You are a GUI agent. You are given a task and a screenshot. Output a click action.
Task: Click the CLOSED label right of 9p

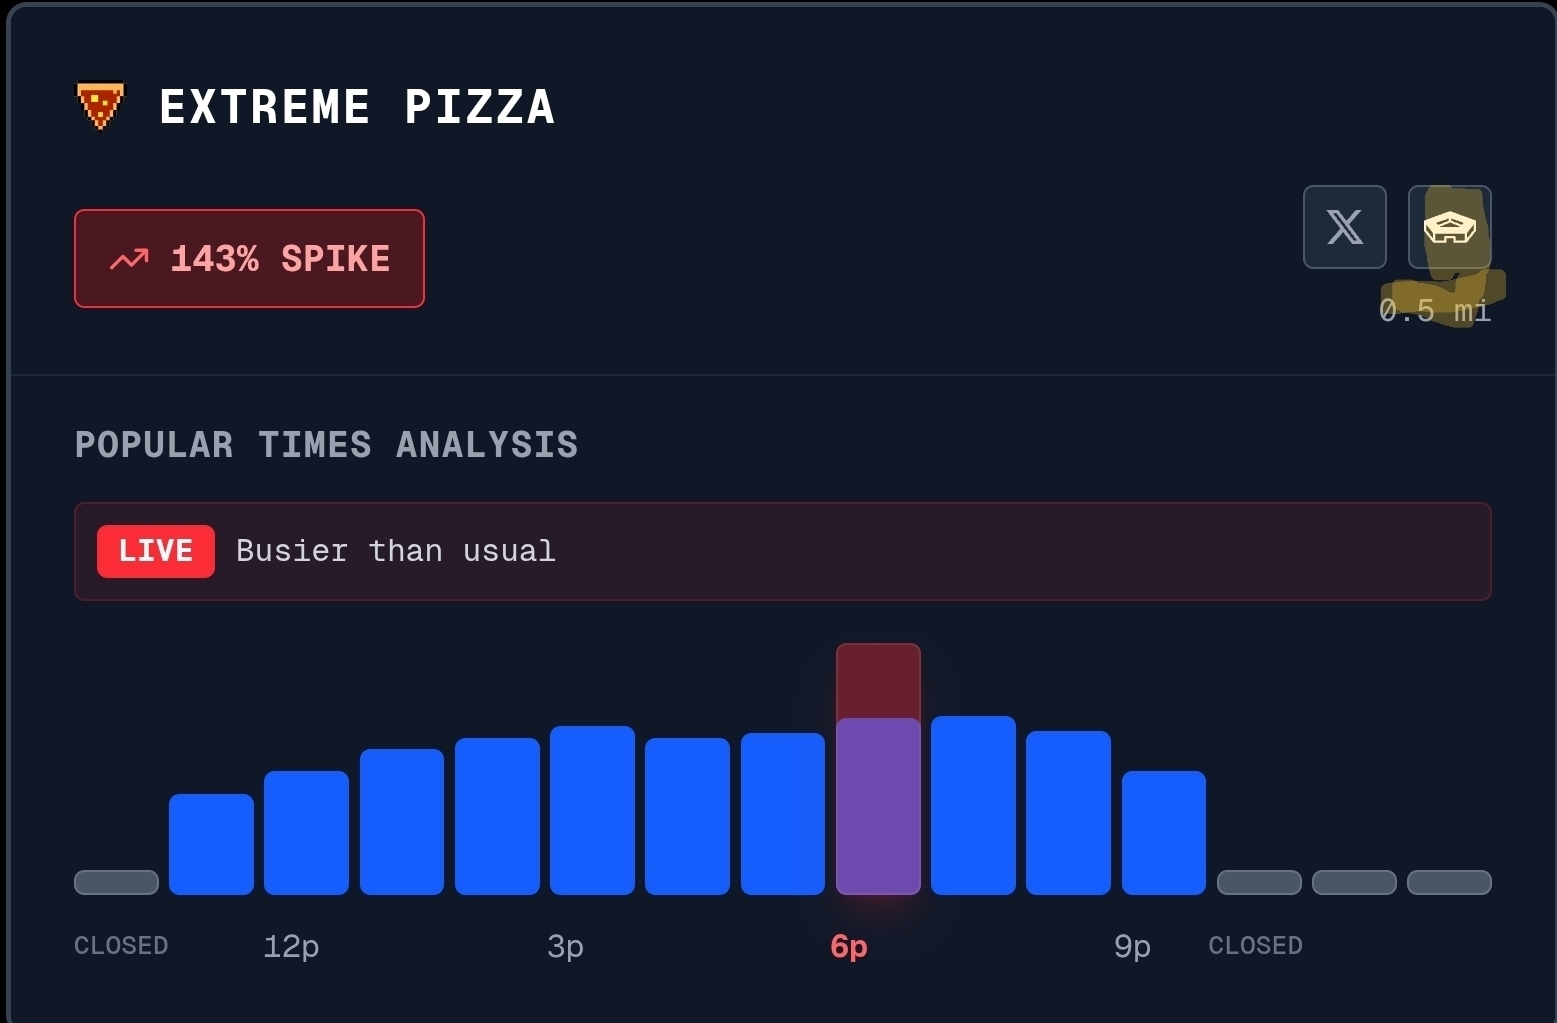[x=1255, y=946]
